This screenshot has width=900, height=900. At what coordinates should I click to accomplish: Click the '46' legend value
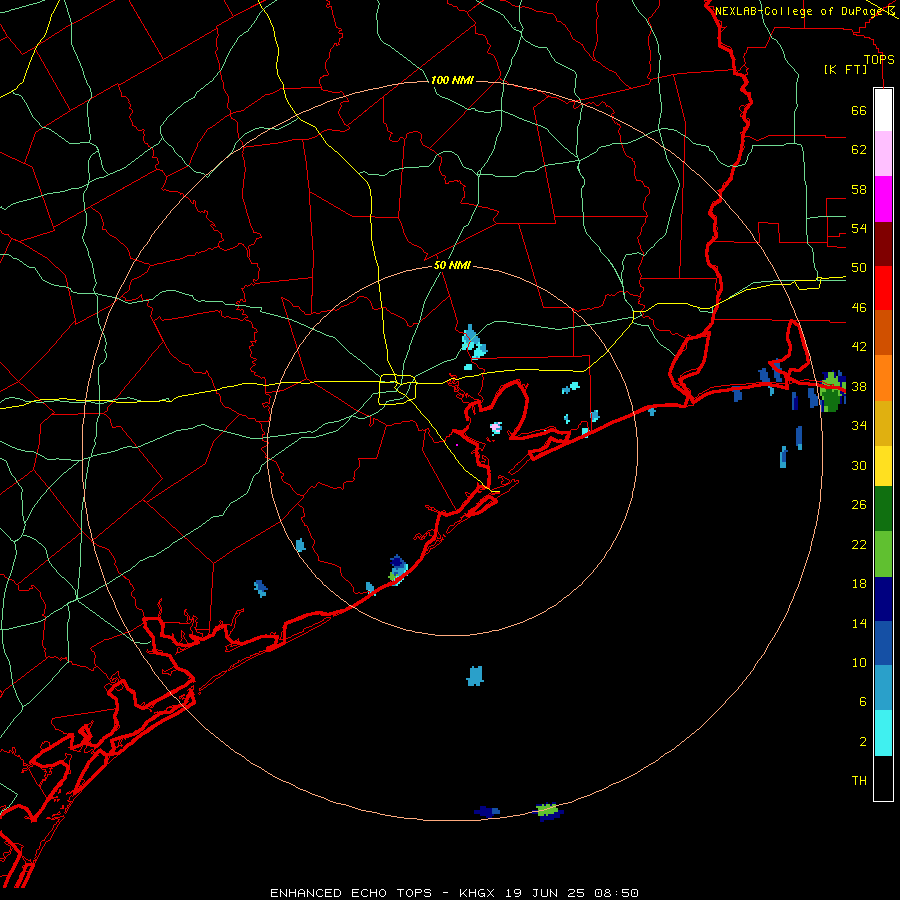pos(859,308)
